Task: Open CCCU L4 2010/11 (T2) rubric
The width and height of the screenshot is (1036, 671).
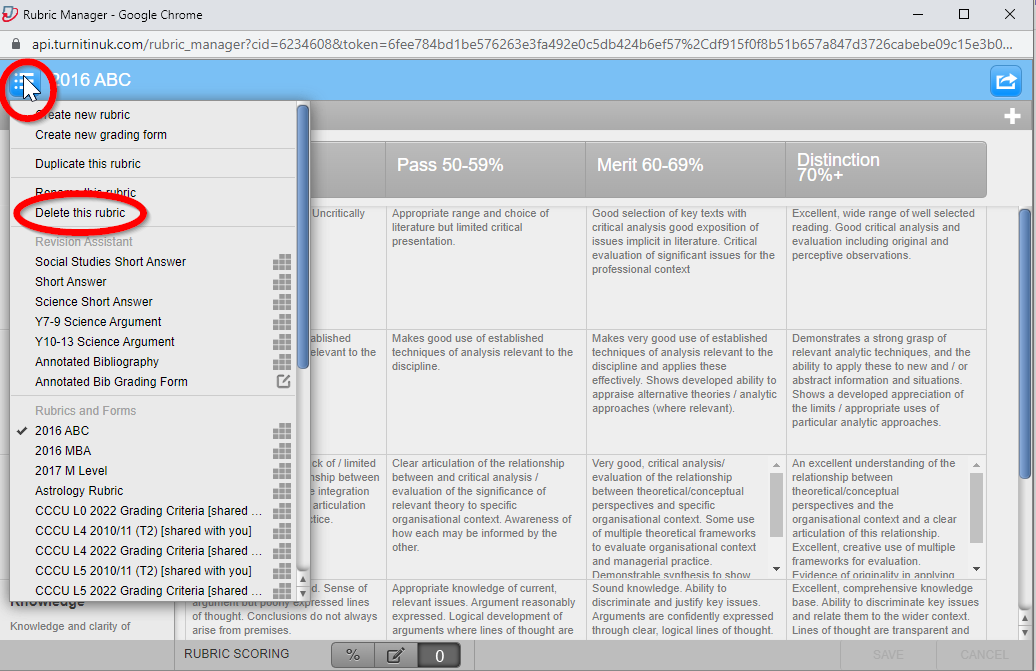Action: click(143, 531)
